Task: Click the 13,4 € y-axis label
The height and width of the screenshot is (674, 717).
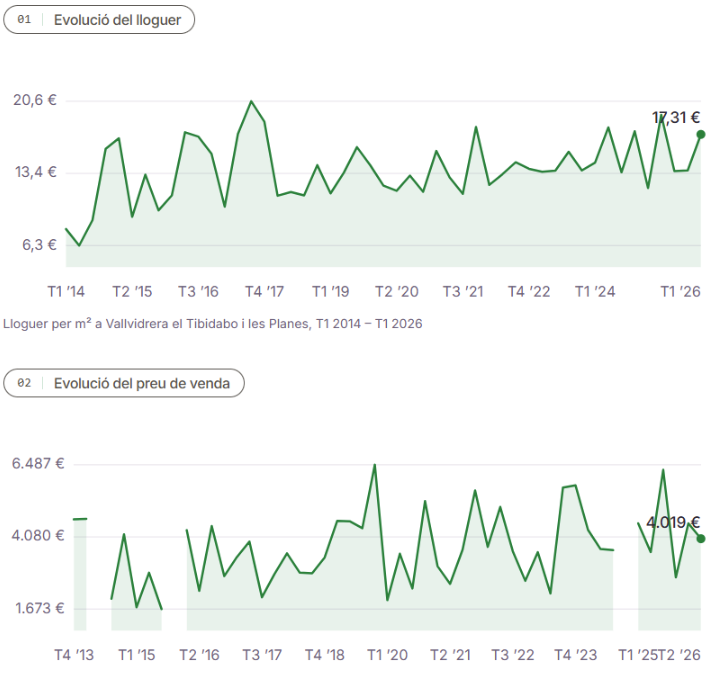Action: click(x=36, y=172)
